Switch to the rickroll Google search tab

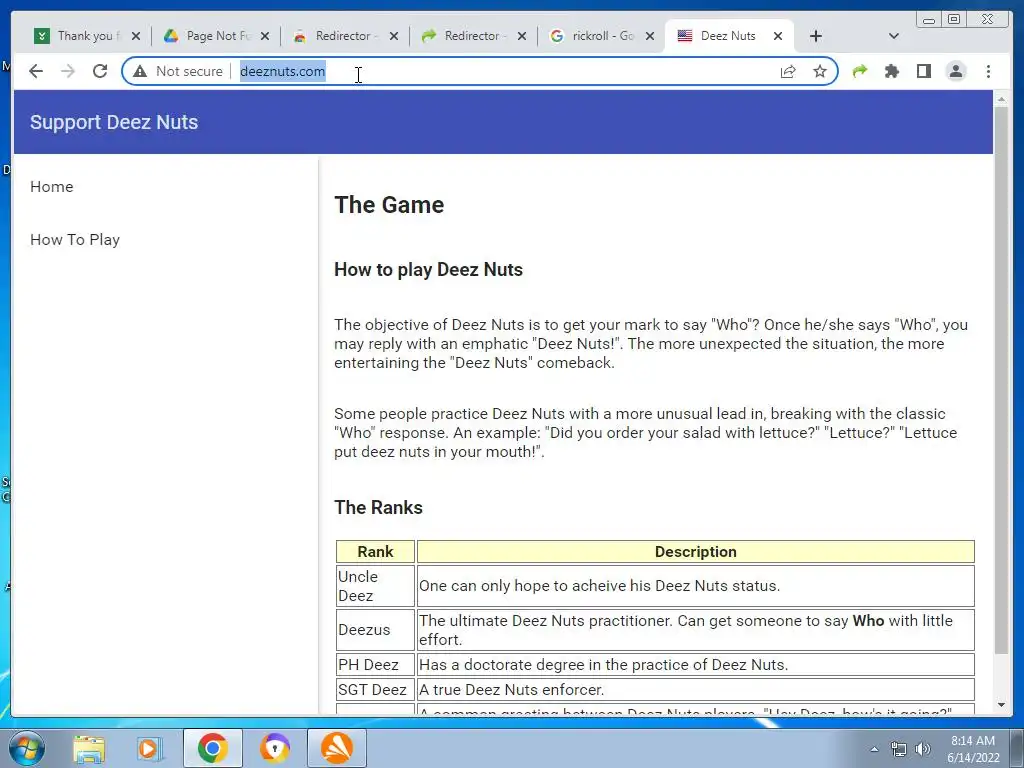tap(601, 36)
